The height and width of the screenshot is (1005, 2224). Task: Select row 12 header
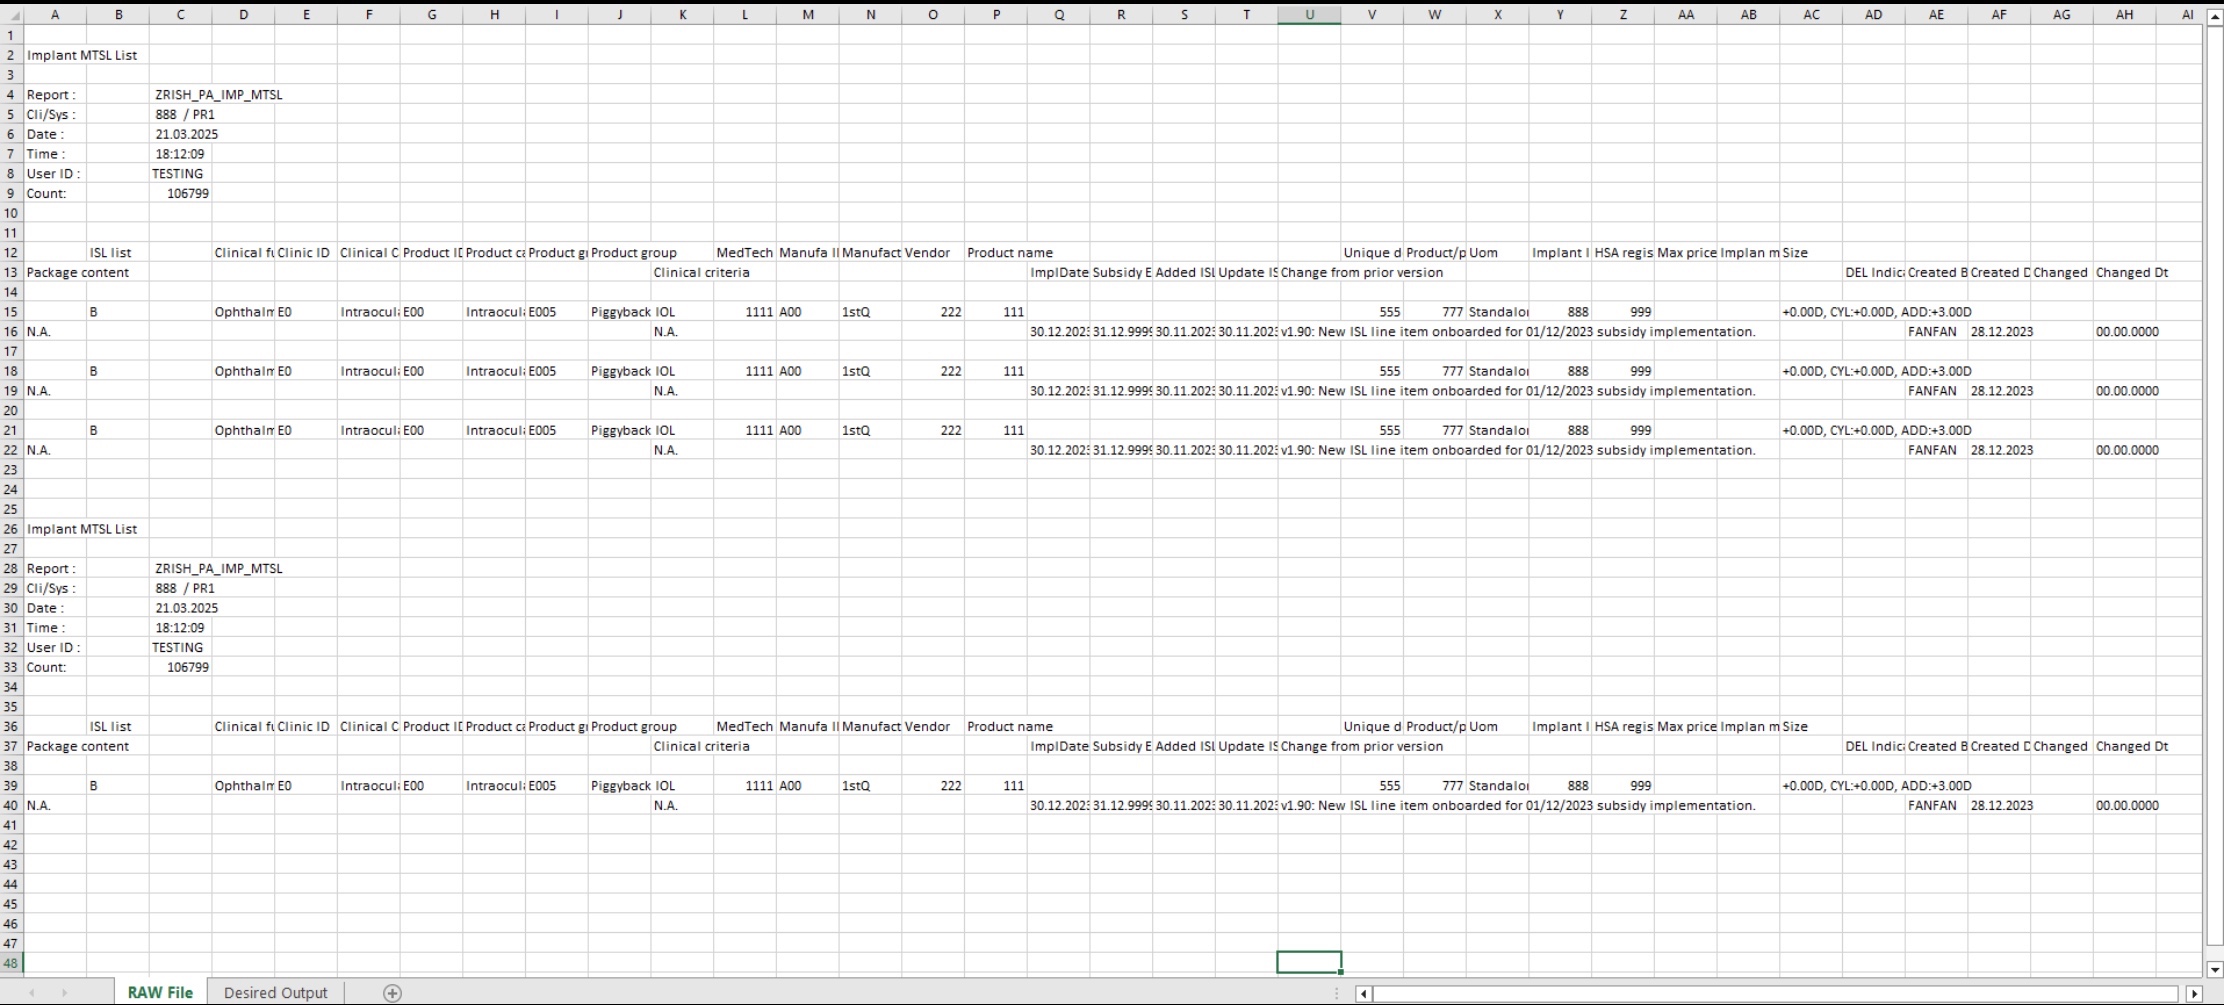coord(11,253)
